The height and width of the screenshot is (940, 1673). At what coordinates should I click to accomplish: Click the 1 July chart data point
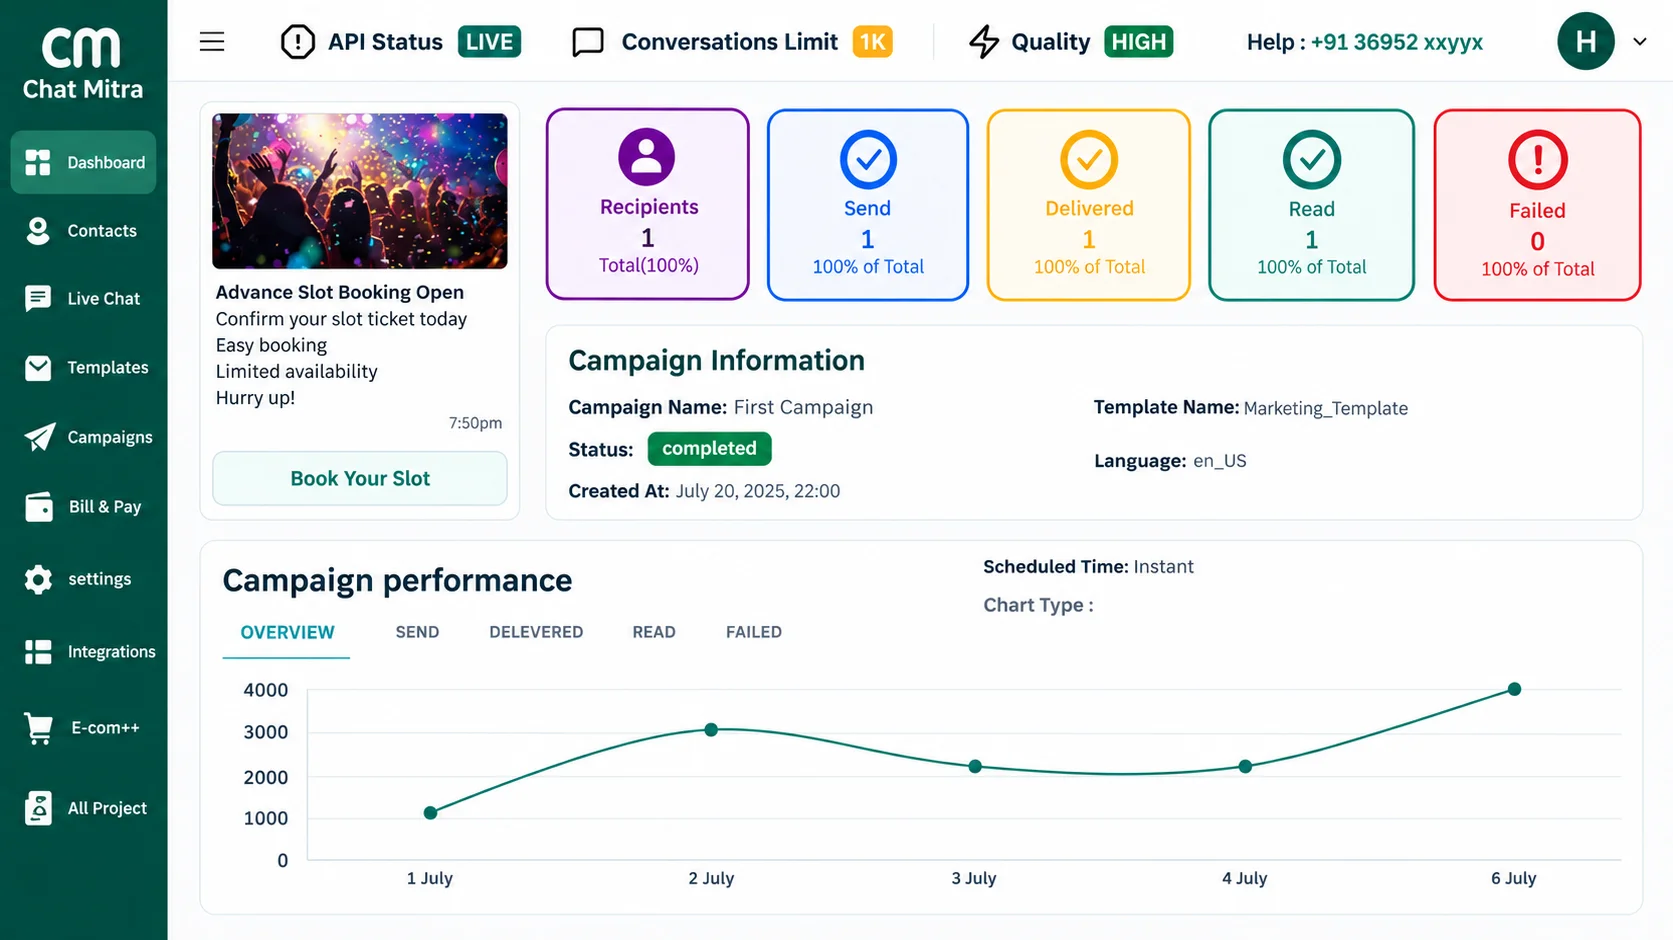[430, 813]
